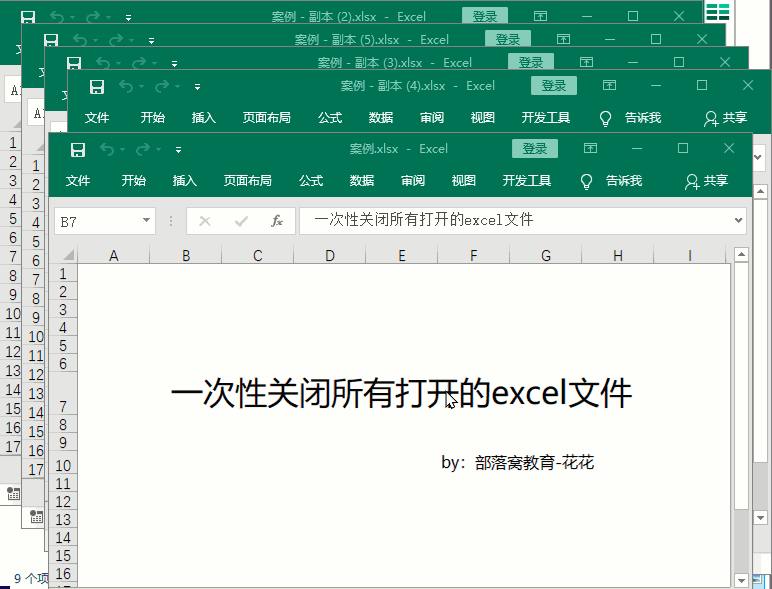Open ribbon display options in 副本 (5) window
This screenshot has width=772, height=589.
tap(563, 39)
